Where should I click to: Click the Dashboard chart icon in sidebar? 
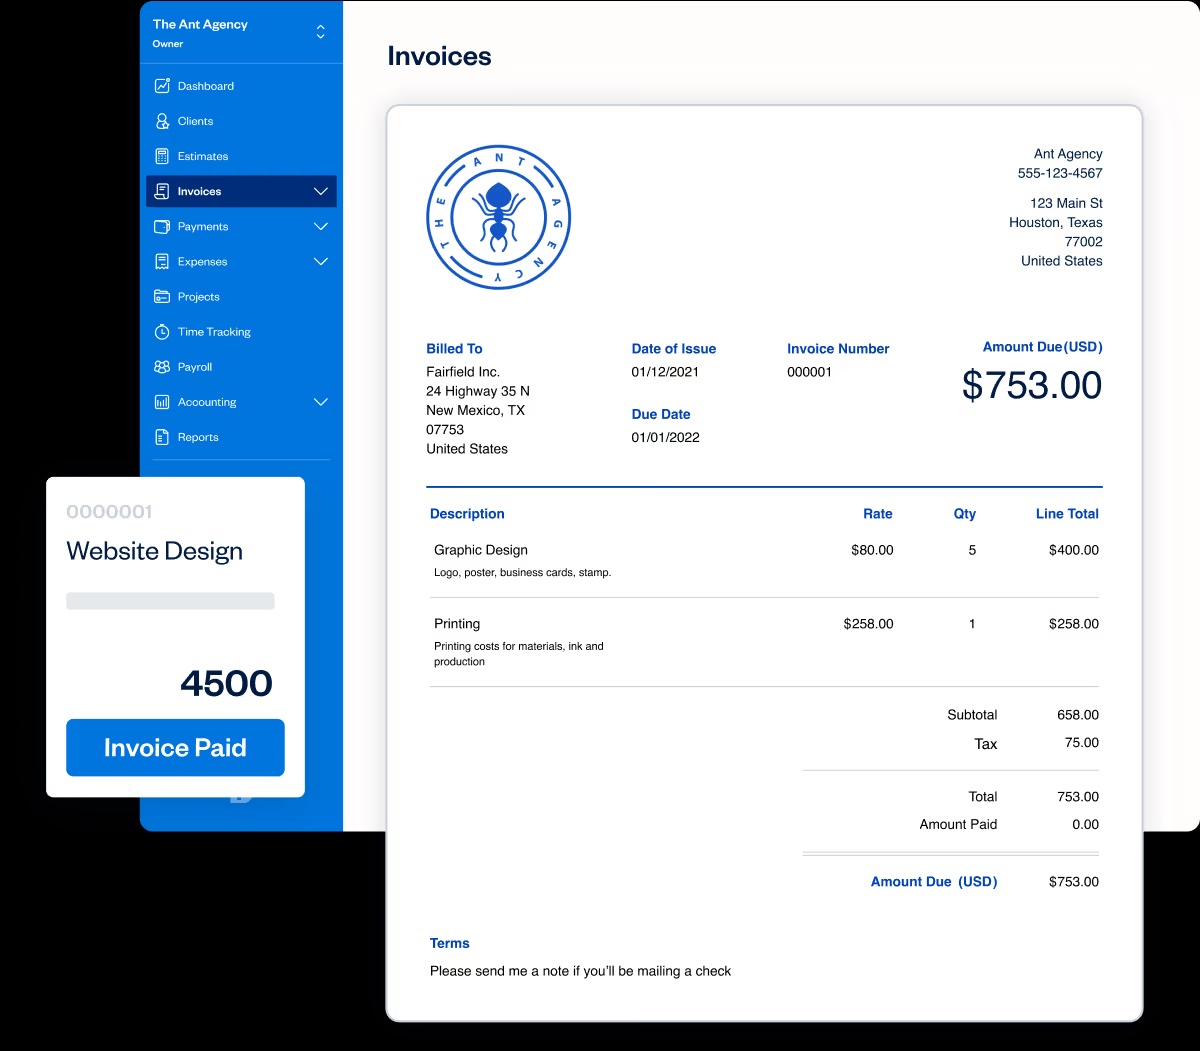pyautogui.click(x=162, y=86)
